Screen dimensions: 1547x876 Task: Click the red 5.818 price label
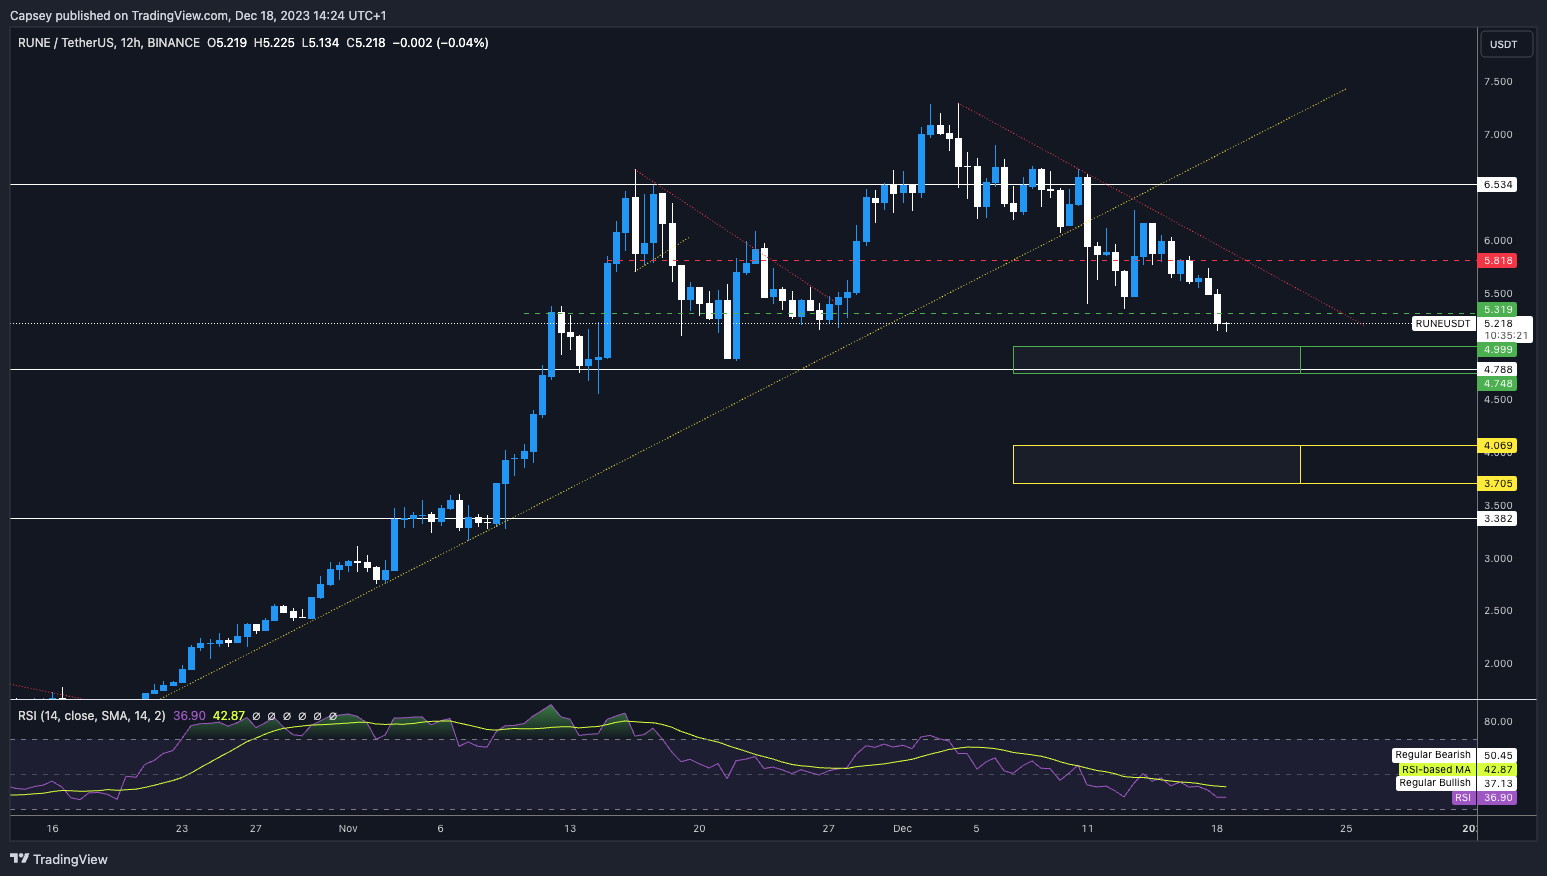[1498, 261]
